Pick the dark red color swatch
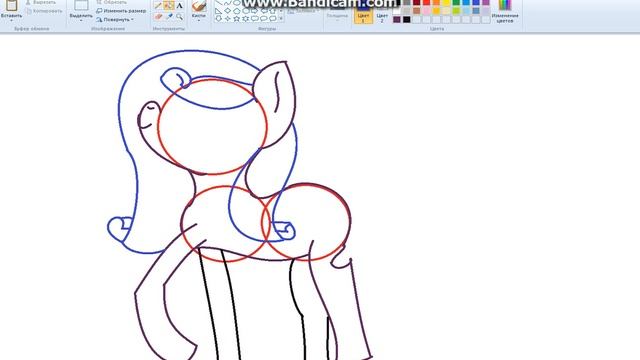This screenshot has width=640, height=360. pyautogui.click(x=416, y=2)
